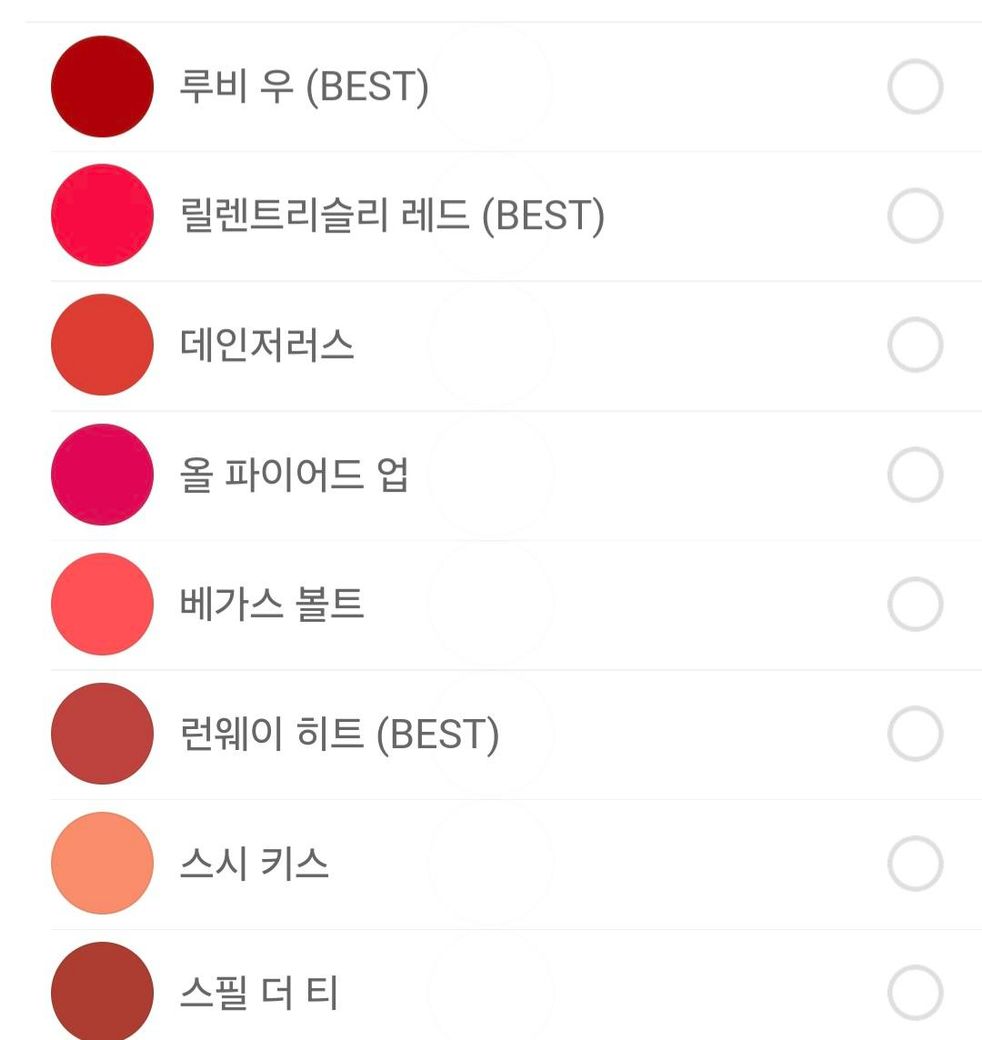The height and width of the screenshot is (1040, 982).
Task: Tap the magenta 올 파이어드 업 swatch
Action: click(x=102, y=475)
